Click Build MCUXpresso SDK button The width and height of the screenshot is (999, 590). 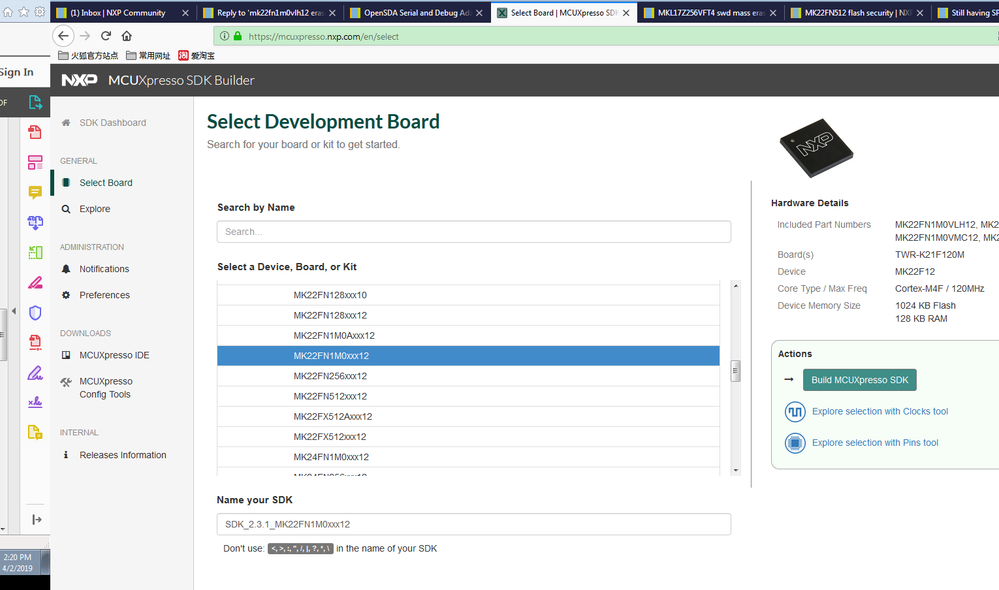pos(859,380)
